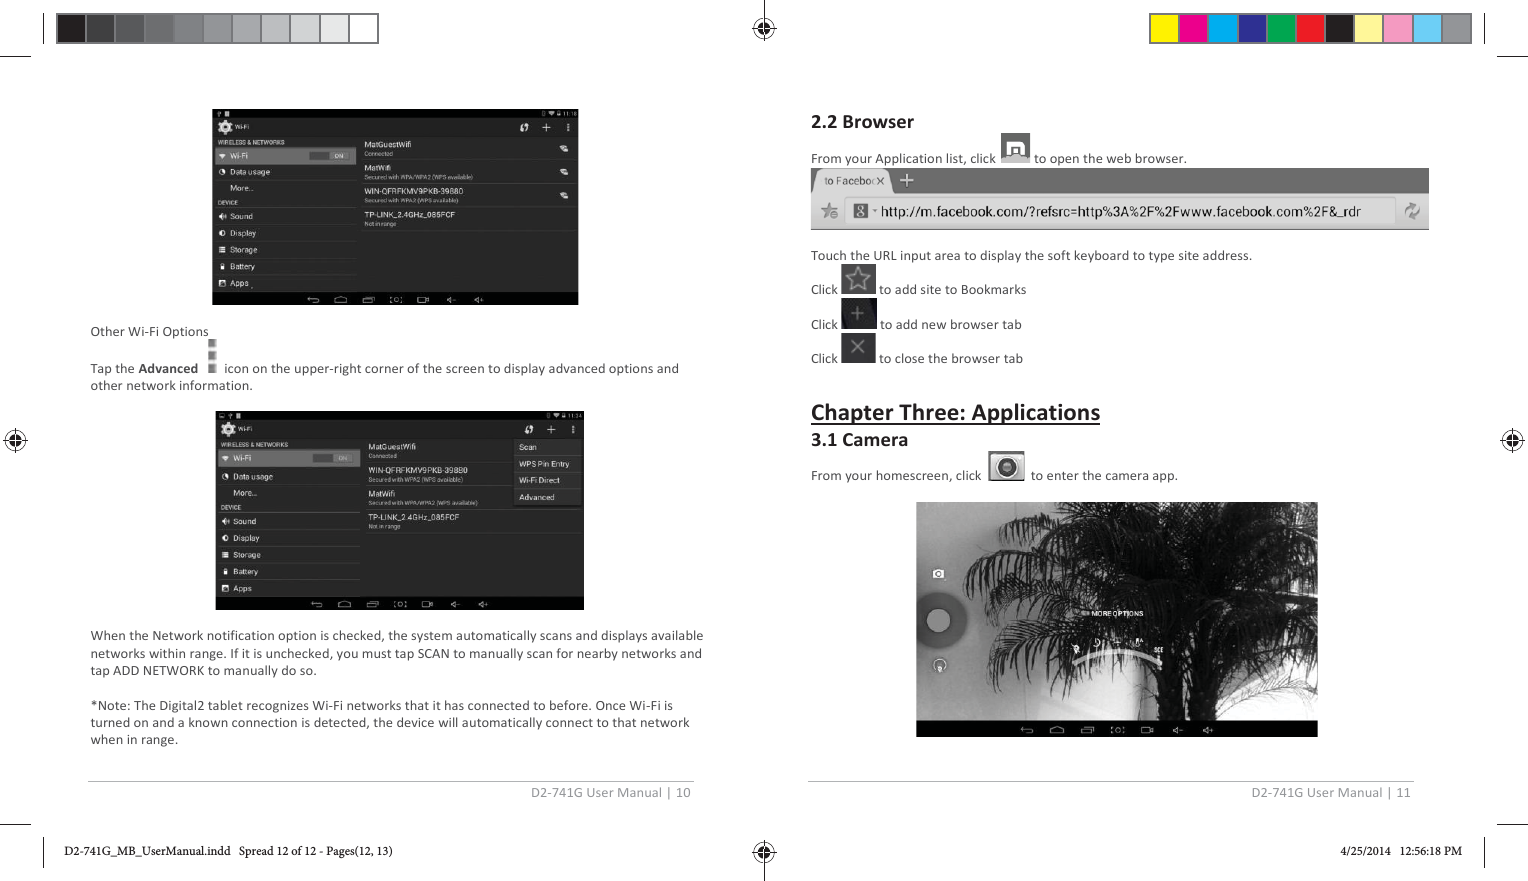This screenshot has width=1528, height=881.
Task: Open Display settings in the 11:18 screenshot
Action: [286, 233]
